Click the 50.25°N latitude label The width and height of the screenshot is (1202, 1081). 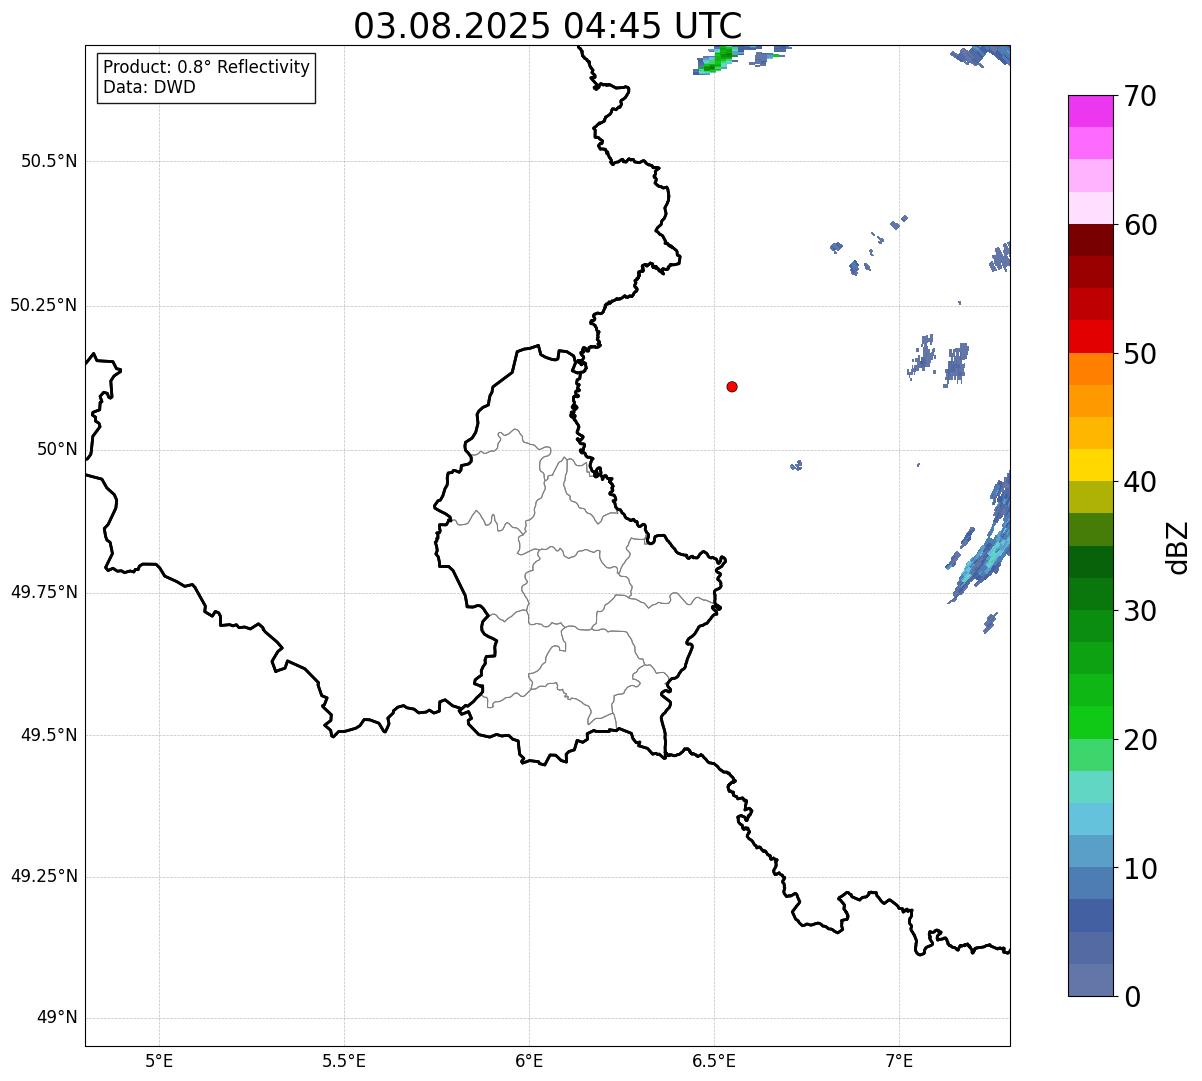coord(44,305)
